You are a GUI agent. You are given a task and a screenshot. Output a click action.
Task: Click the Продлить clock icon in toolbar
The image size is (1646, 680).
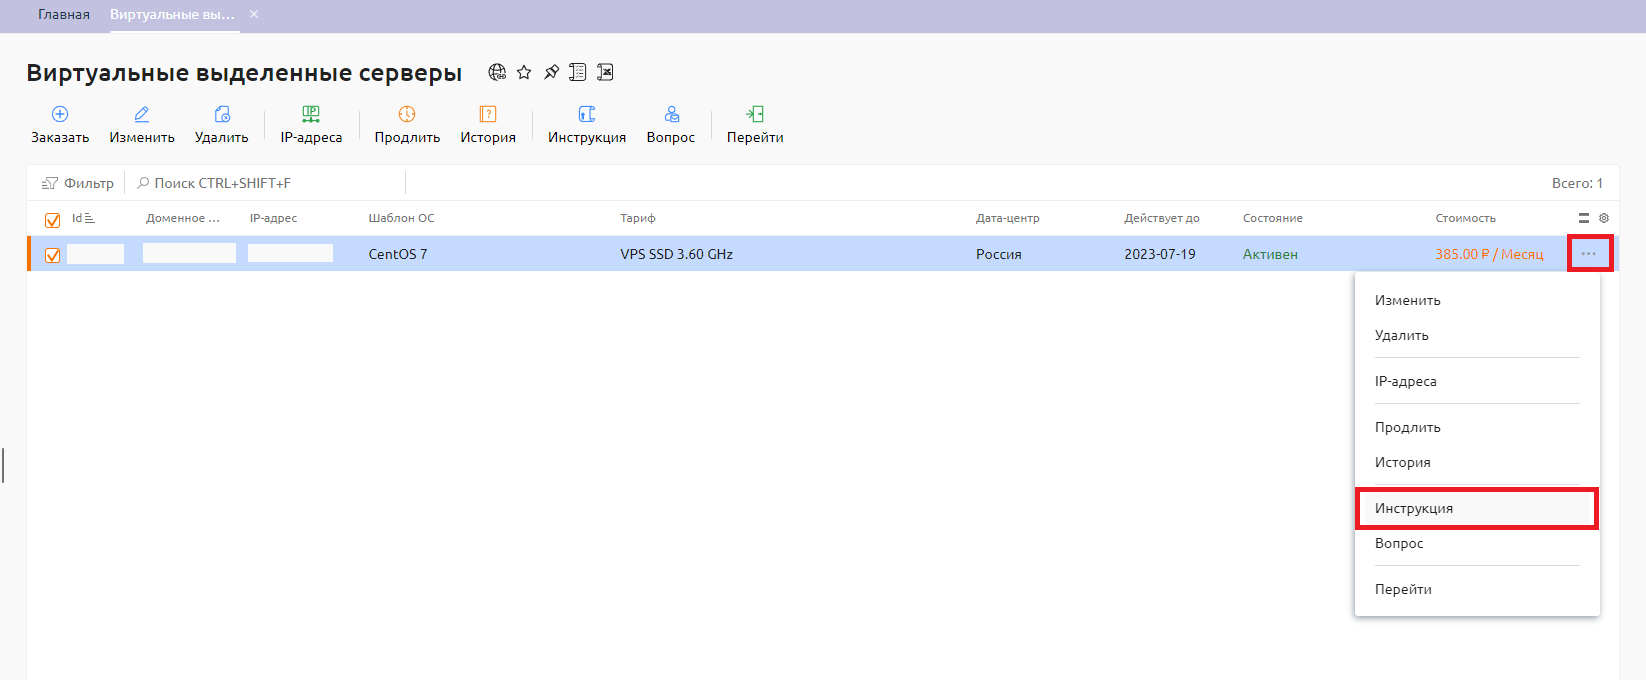407,115
